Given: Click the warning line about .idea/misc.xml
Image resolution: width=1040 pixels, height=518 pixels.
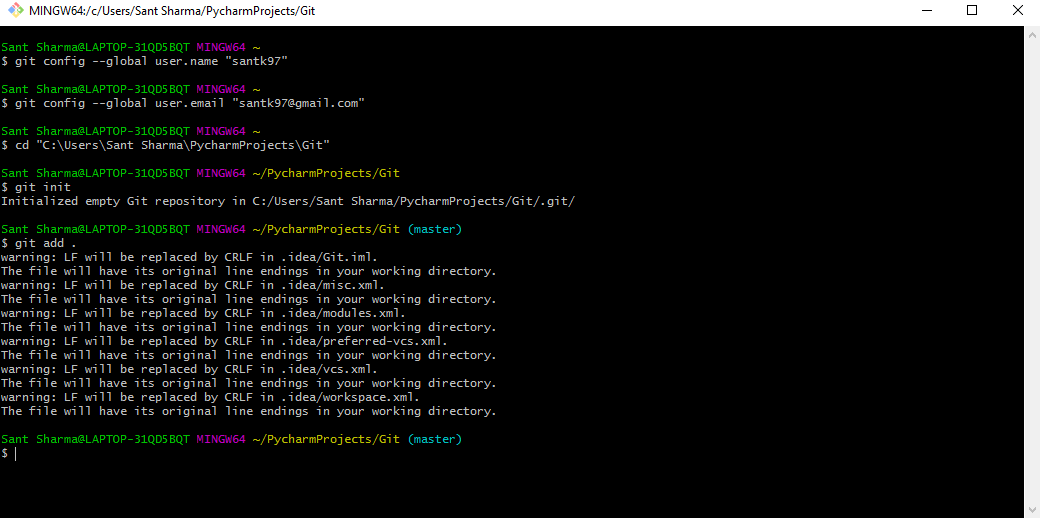Looking at the screenshot, I should [x=193, y=285].
